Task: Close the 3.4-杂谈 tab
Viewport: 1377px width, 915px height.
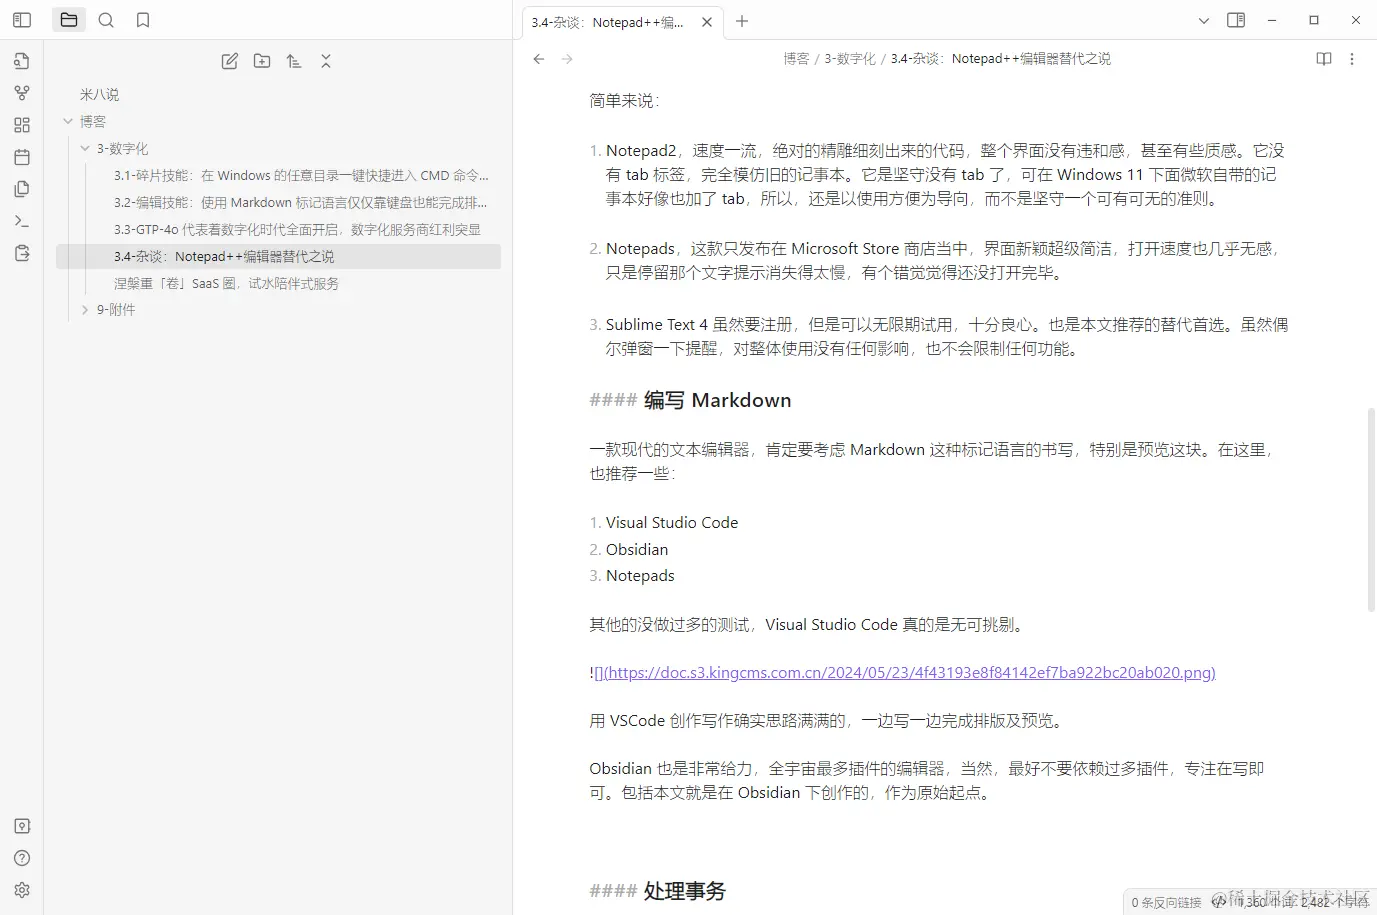Action: 707,22
